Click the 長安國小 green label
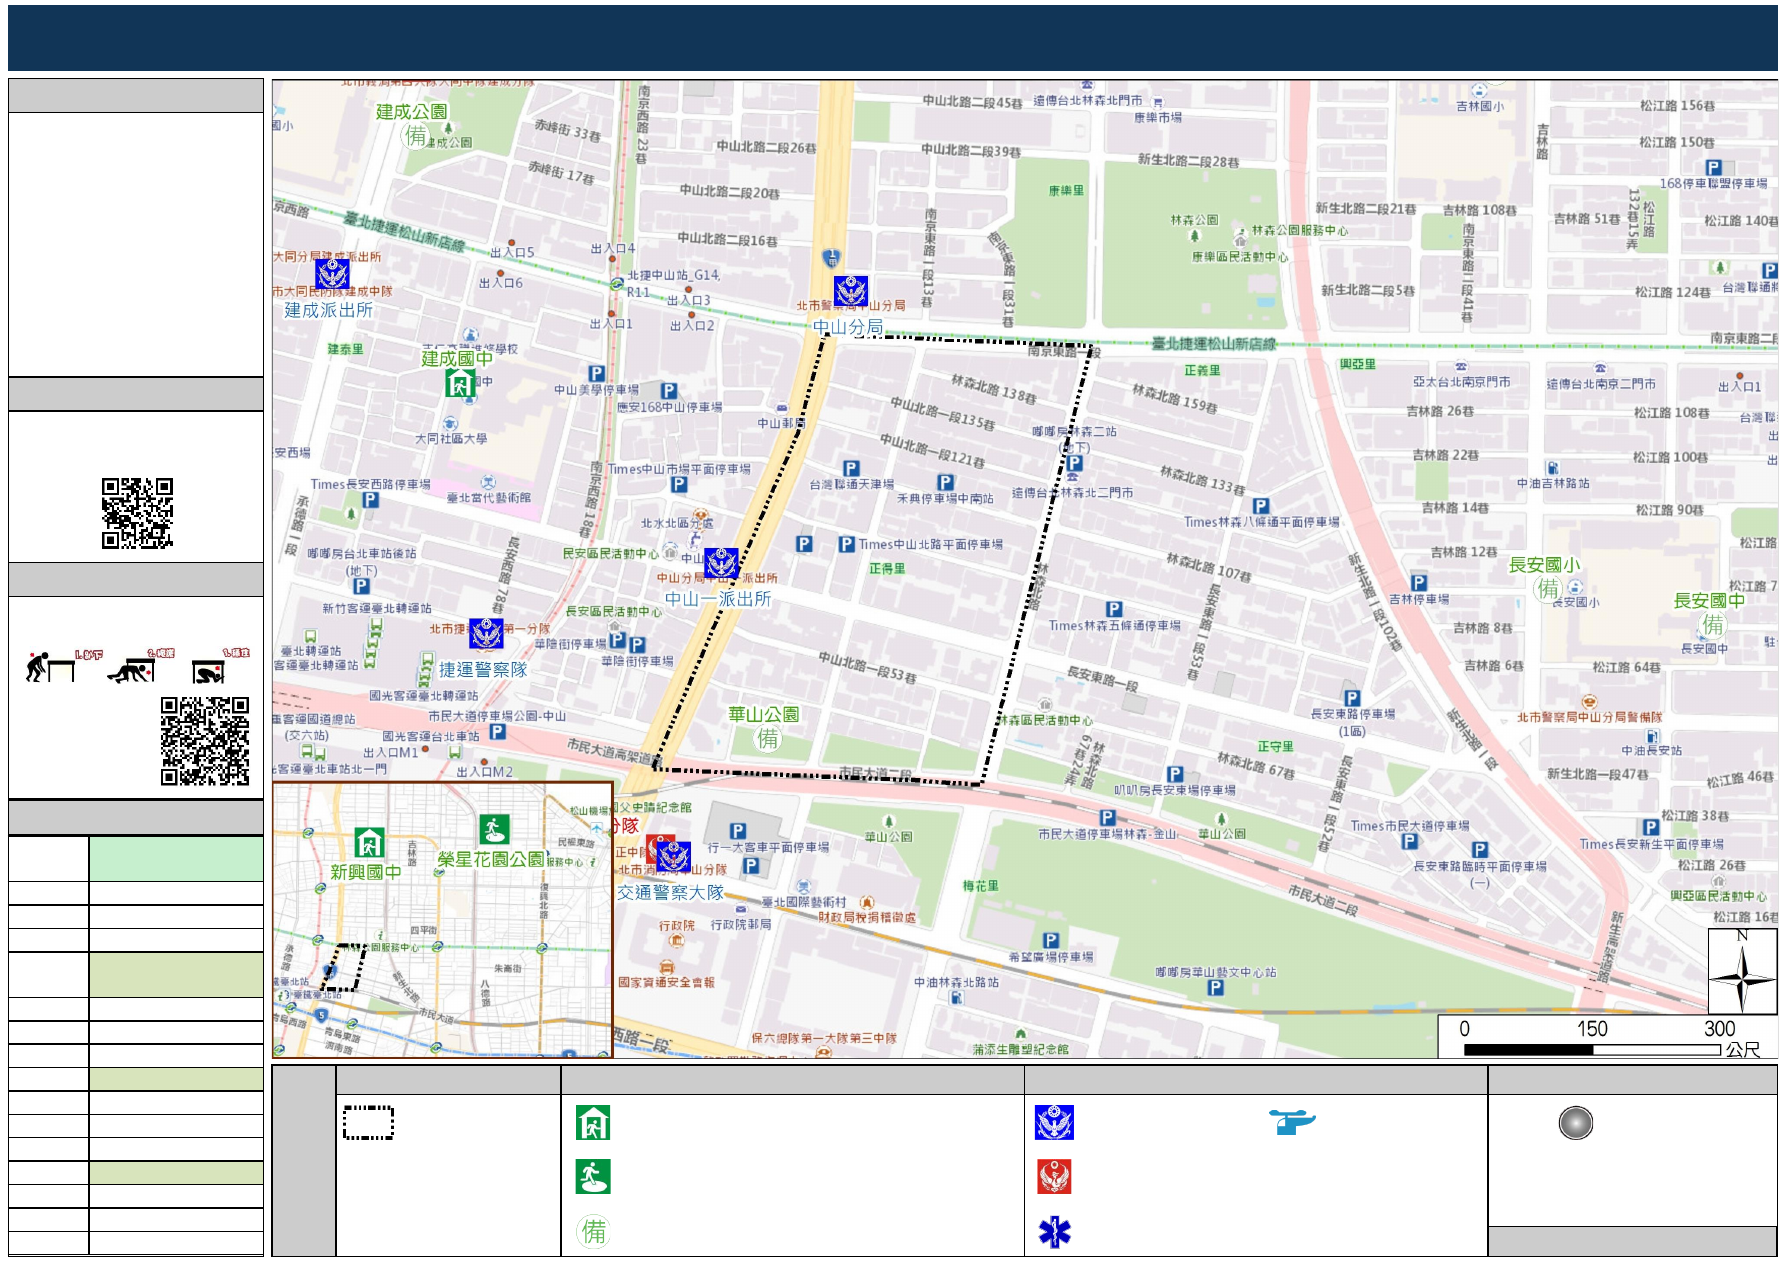The height and width of the screenshot is (1263, 1786). (1544, 565)
